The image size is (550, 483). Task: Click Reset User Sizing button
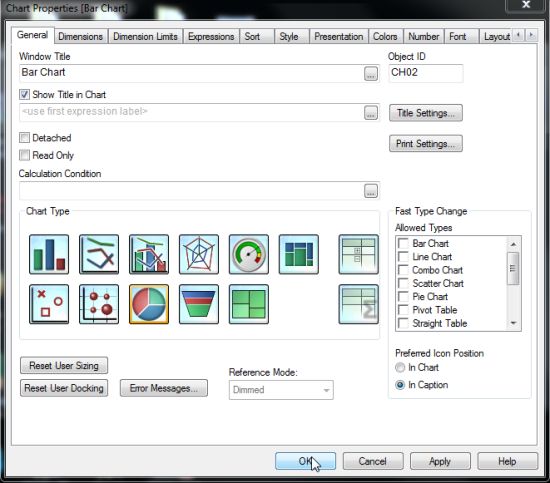64,365
